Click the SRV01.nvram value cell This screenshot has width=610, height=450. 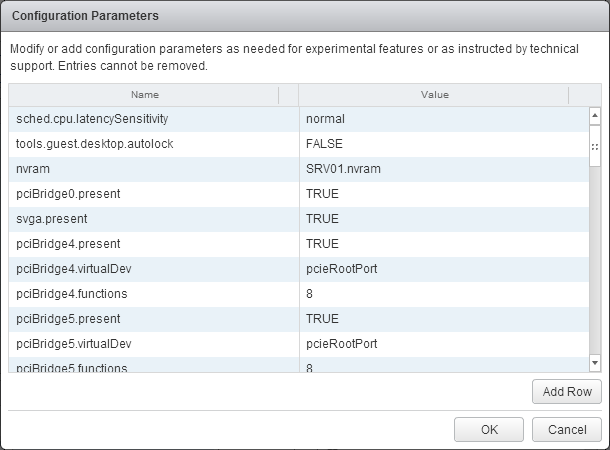coord(343,169)
